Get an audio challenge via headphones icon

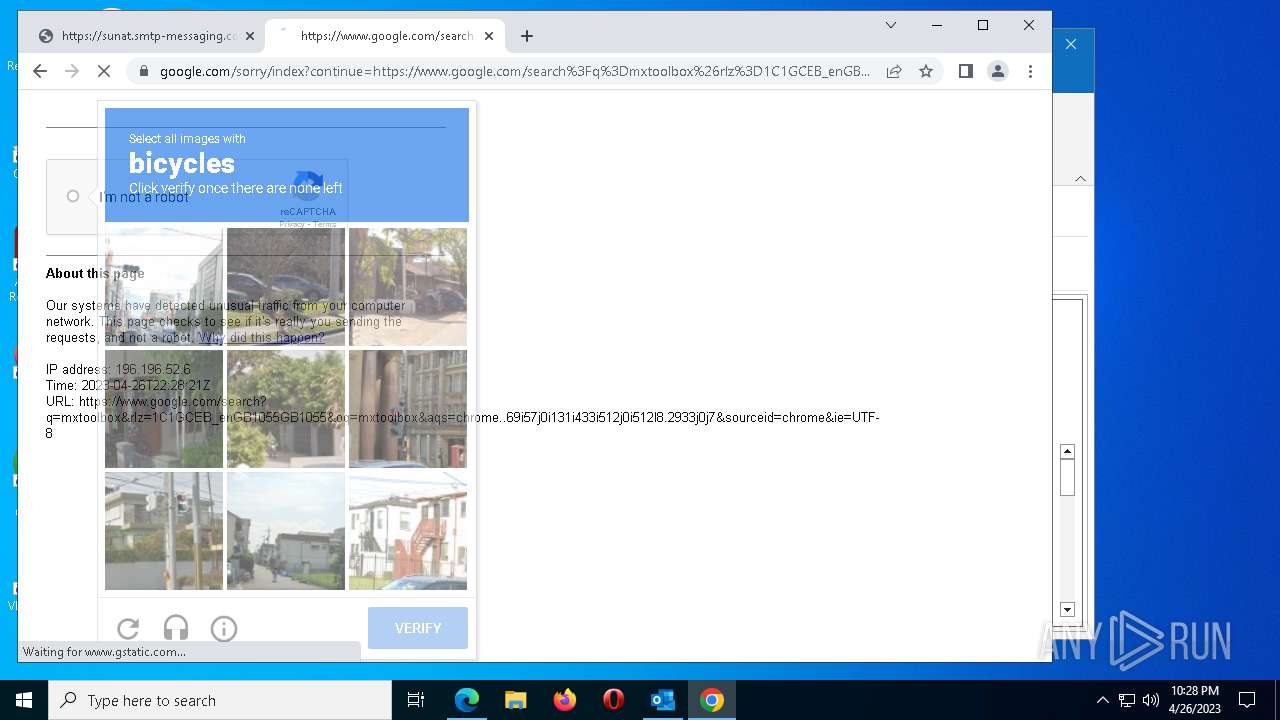point(176,628)
